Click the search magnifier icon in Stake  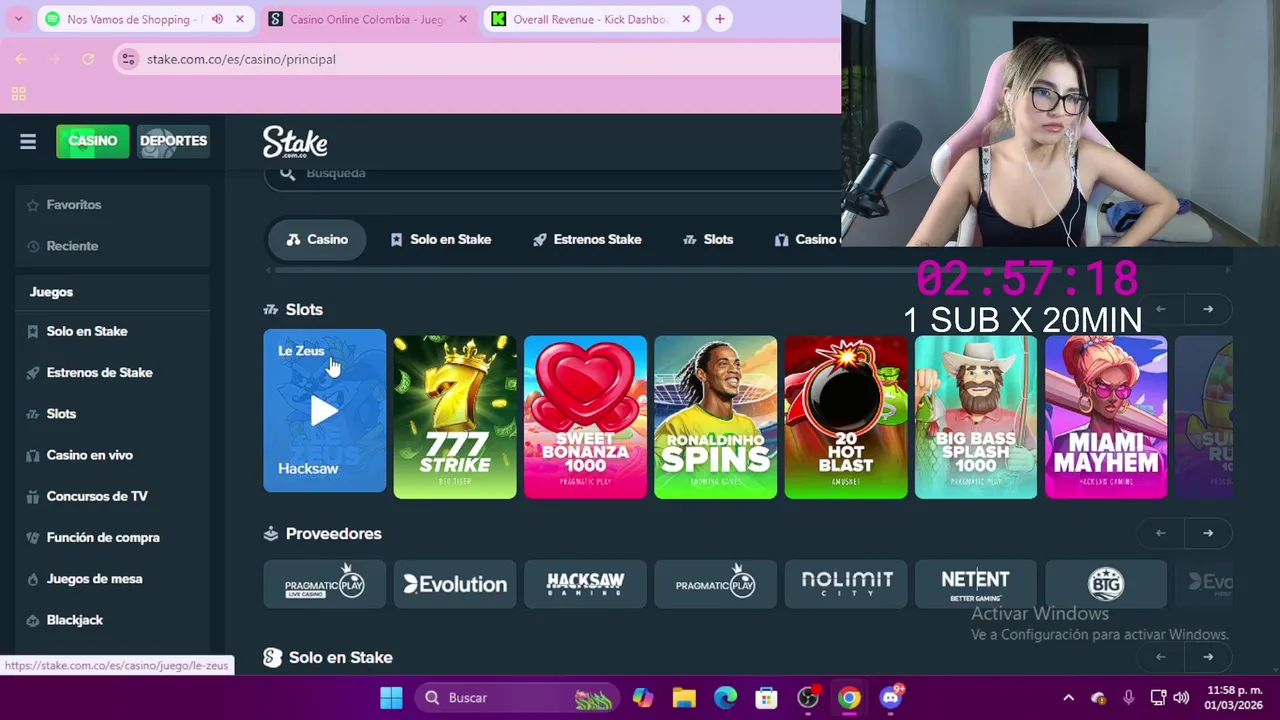(287, 173)
